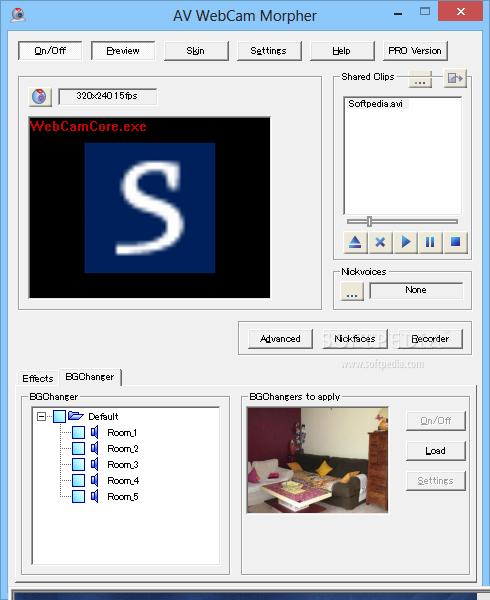Click Load in BGChangers to apply
The width and height of the screenshot is (490, 600).
(436, 451)
